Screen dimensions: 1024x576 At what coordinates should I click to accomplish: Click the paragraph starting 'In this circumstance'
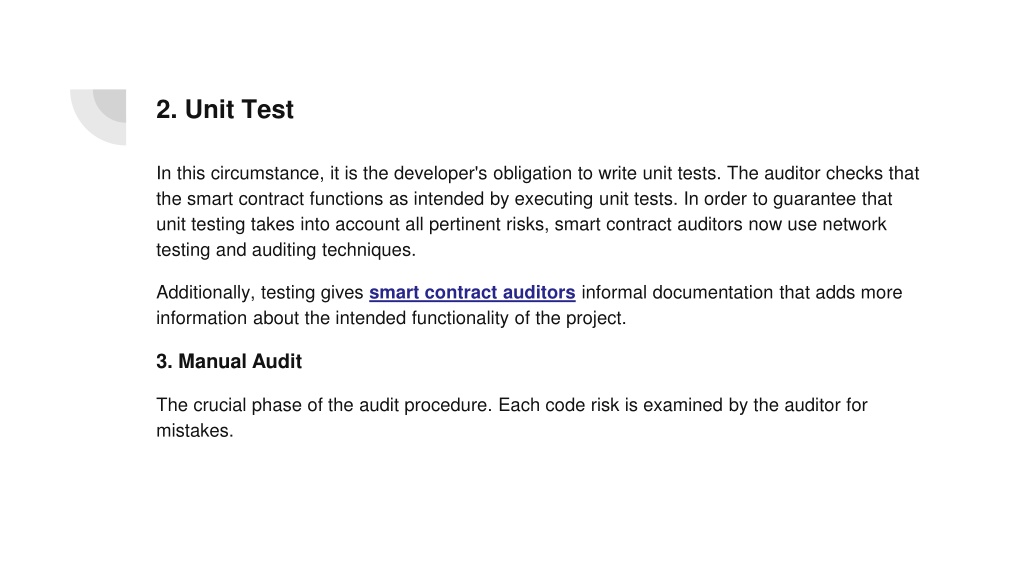tap(537, 212)
